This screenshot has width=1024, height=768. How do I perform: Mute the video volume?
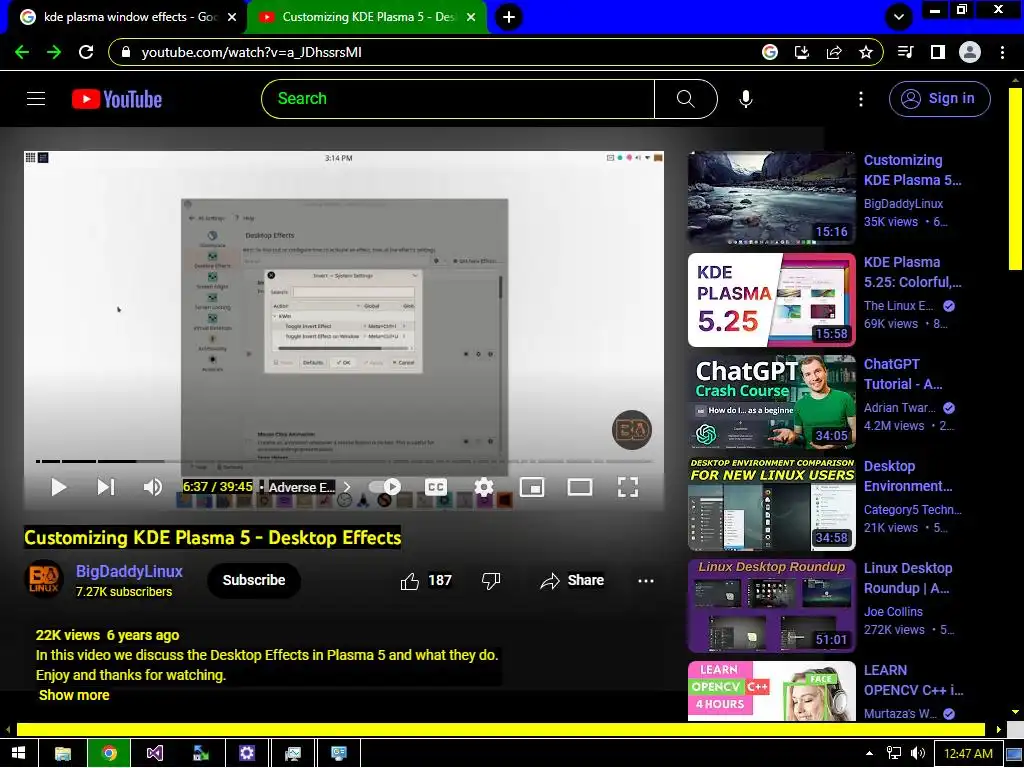coord(153,487)
